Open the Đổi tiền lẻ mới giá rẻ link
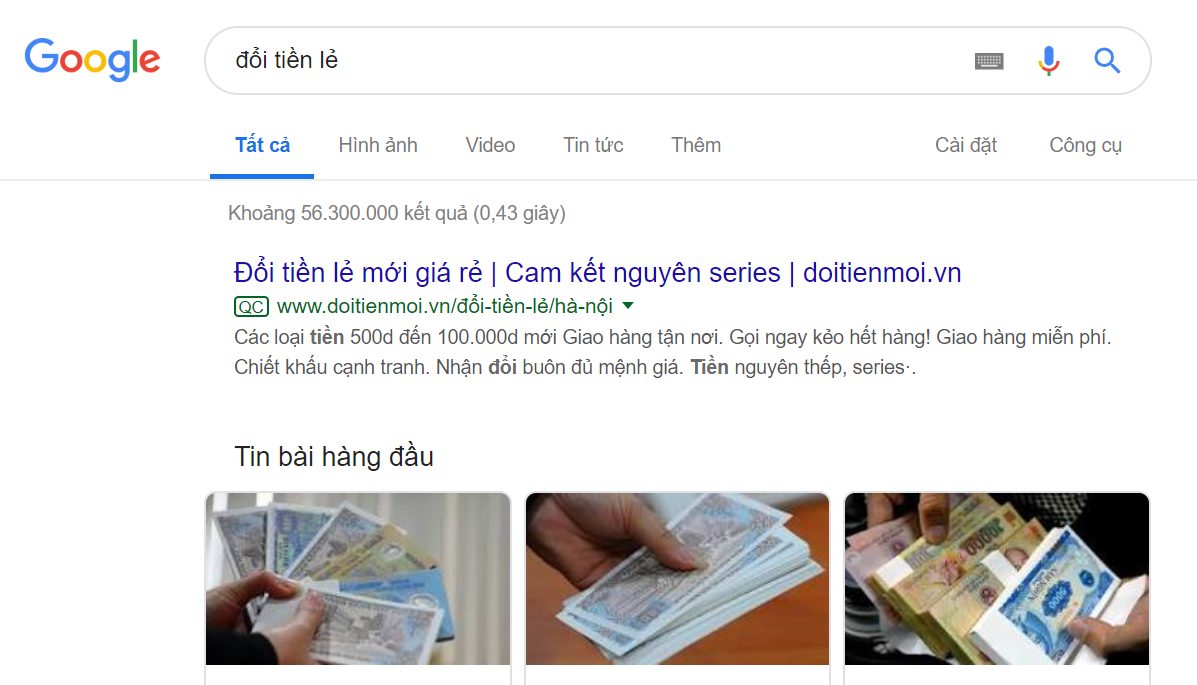The height and width of the screenshot is (685, 1197). 597,273
